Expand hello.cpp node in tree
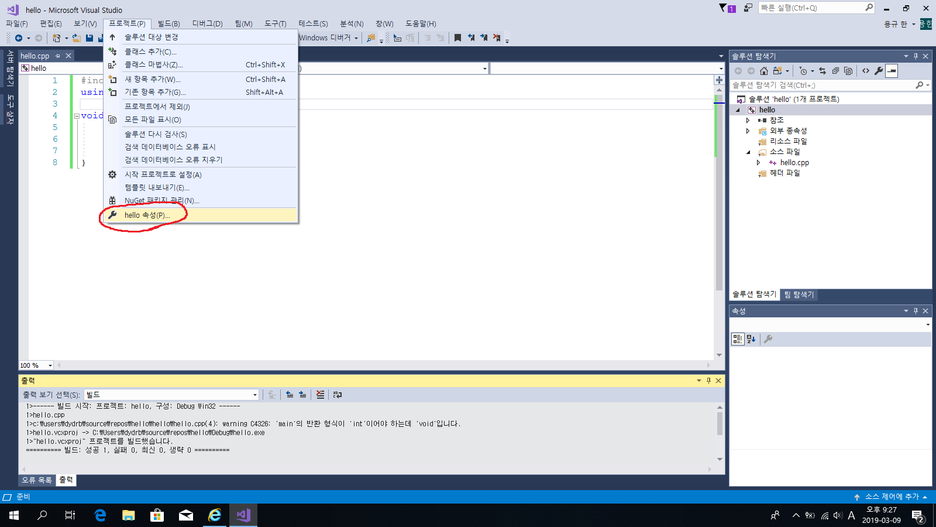Viewport: 936px width, 527px height. click(759, 162)
